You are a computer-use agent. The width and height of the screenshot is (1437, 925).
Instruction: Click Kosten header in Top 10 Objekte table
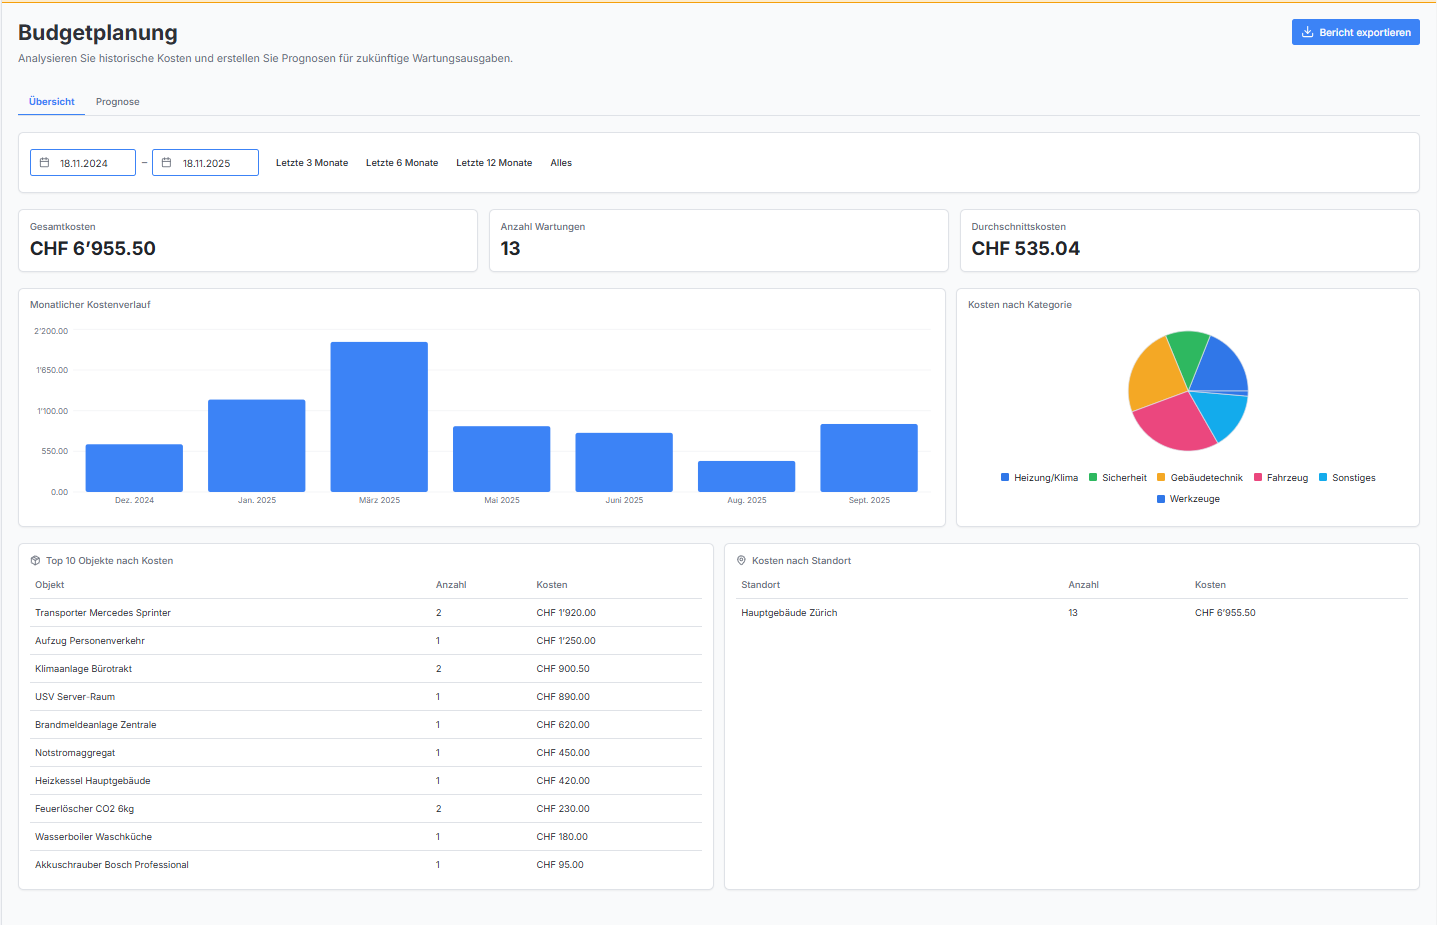pos(552,585)
